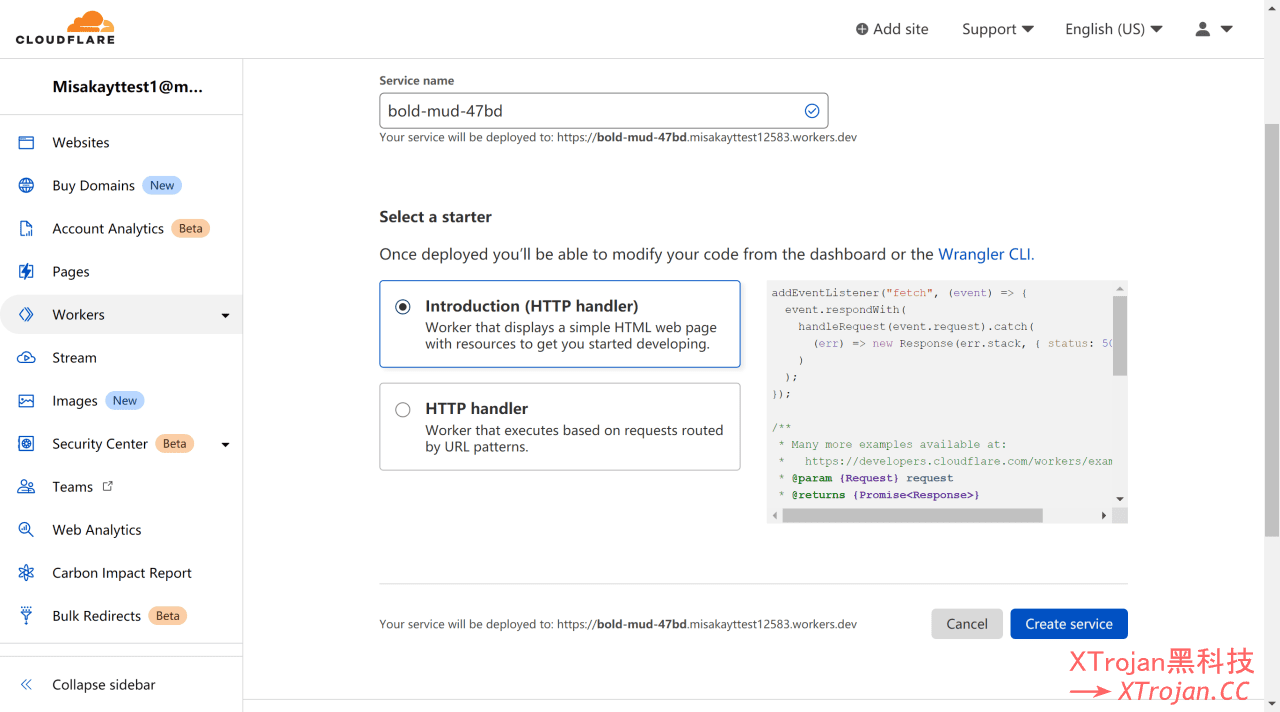Select Introduction (HTTP handler) radio button

pos(403,307)
